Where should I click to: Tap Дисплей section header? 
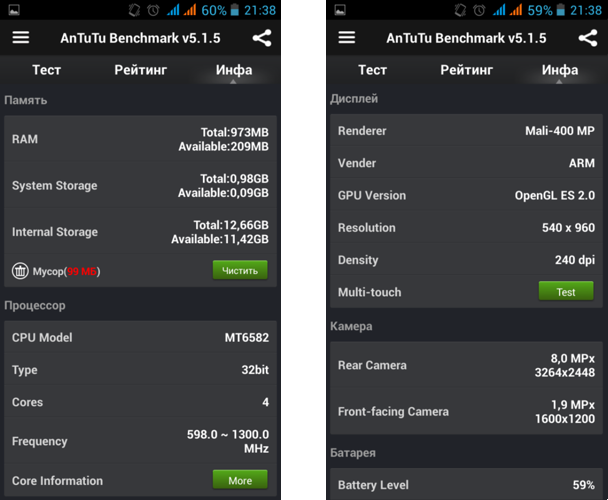tap(354, 99)
